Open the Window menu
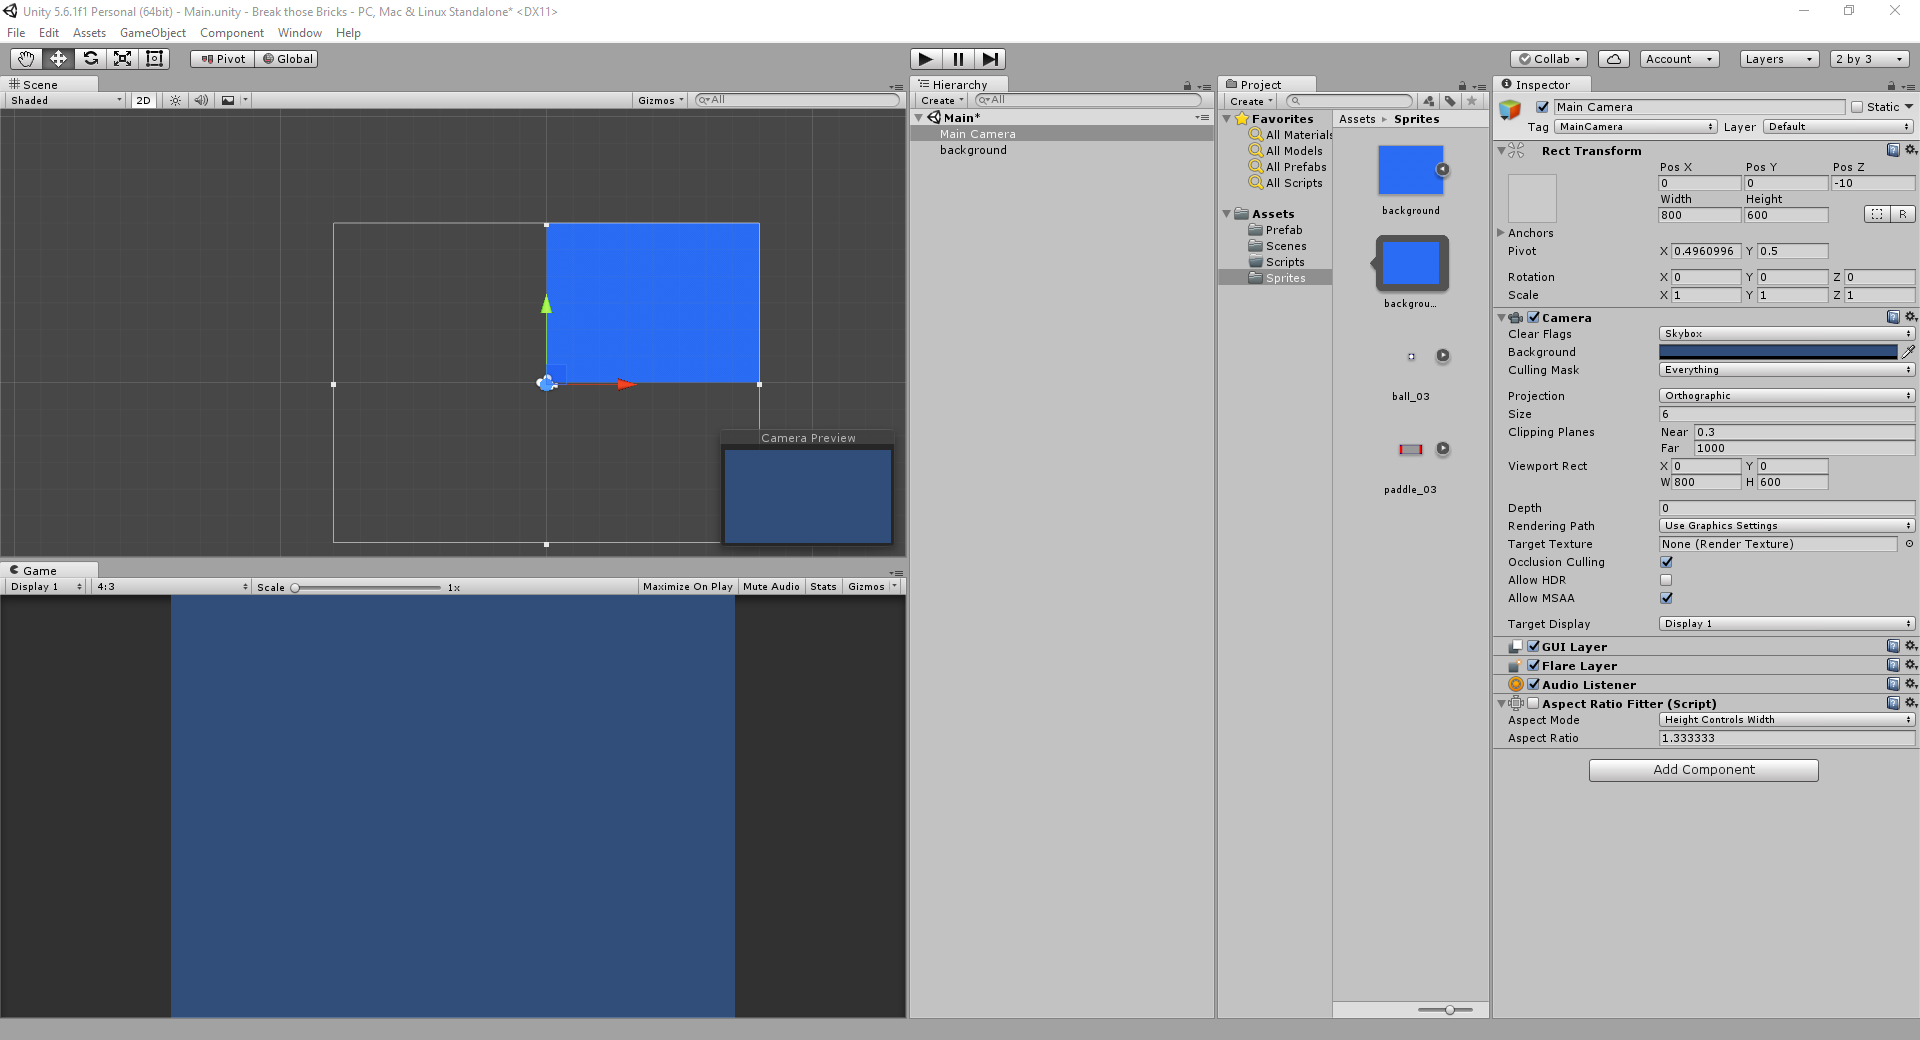 pos(300,33)
